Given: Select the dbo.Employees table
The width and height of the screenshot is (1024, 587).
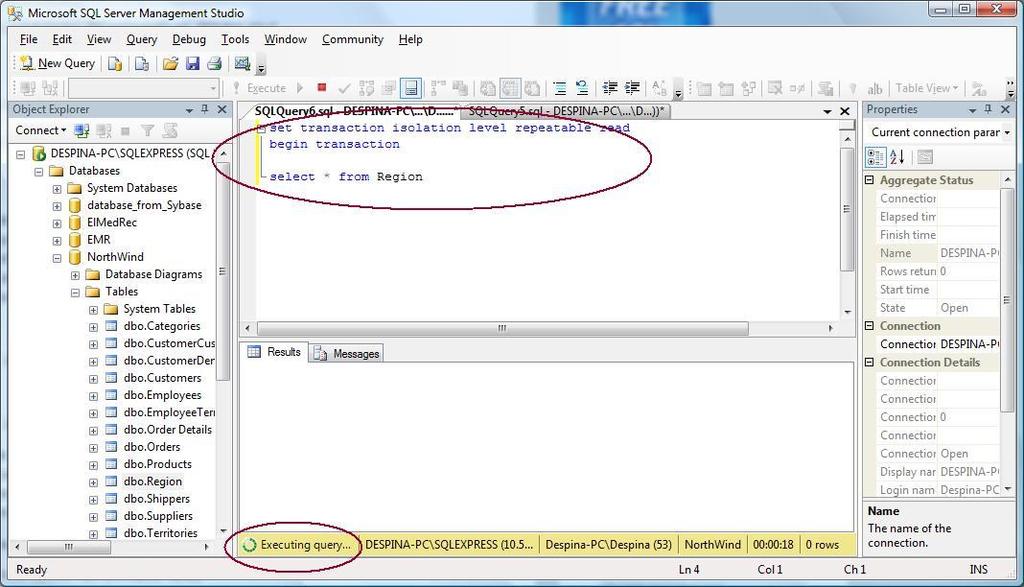Looking at the screenshot, I should 162,395.
